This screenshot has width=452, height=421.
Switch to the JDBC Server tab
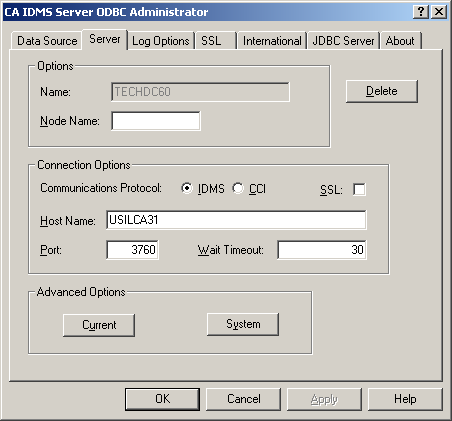tap(343, 41)
